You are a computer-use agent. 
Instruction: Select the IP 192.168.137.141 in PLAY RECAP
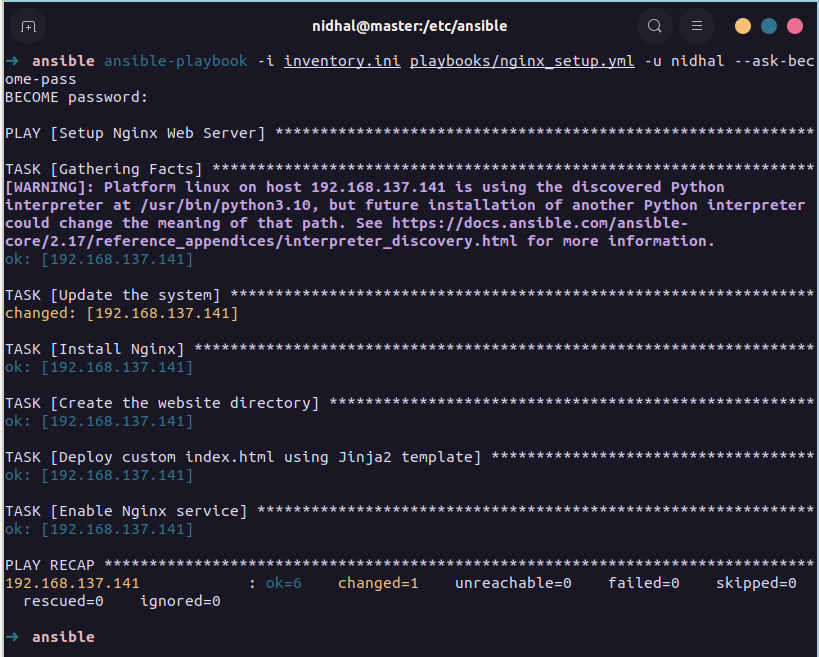click(73, 582)
